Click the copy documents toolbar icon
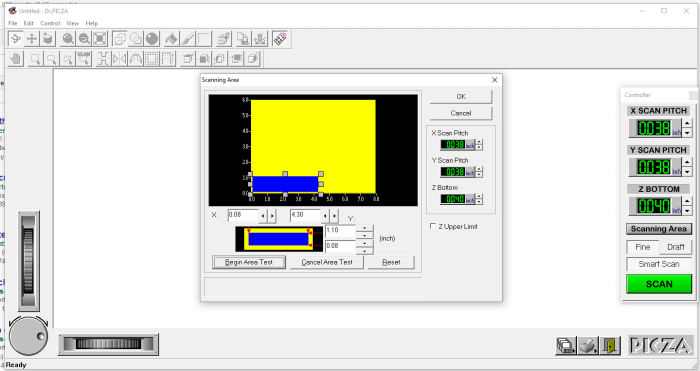The image size is (700, 371). point(244,39)
